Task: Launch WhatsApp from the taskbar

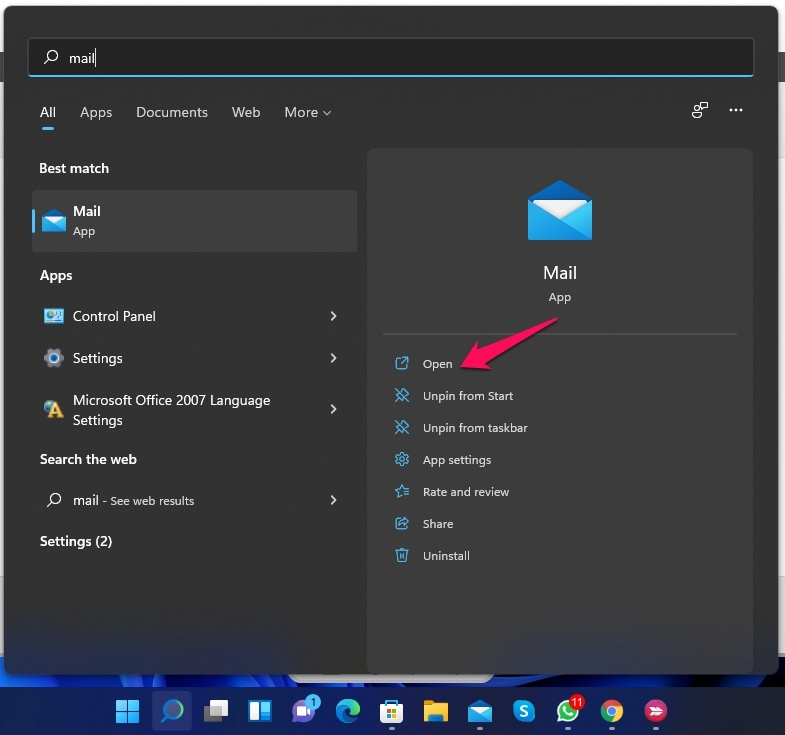Action: [x=568, y=711]
